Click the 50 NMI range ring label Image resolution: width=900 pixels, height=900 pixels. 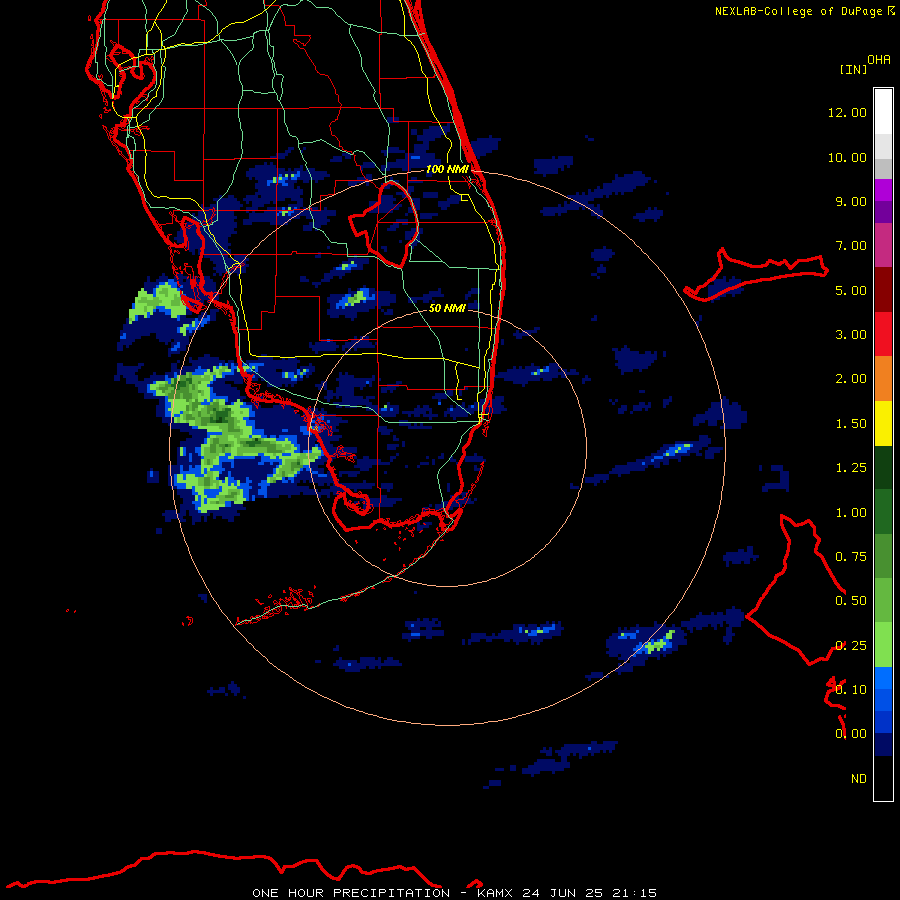coord(447,308)
